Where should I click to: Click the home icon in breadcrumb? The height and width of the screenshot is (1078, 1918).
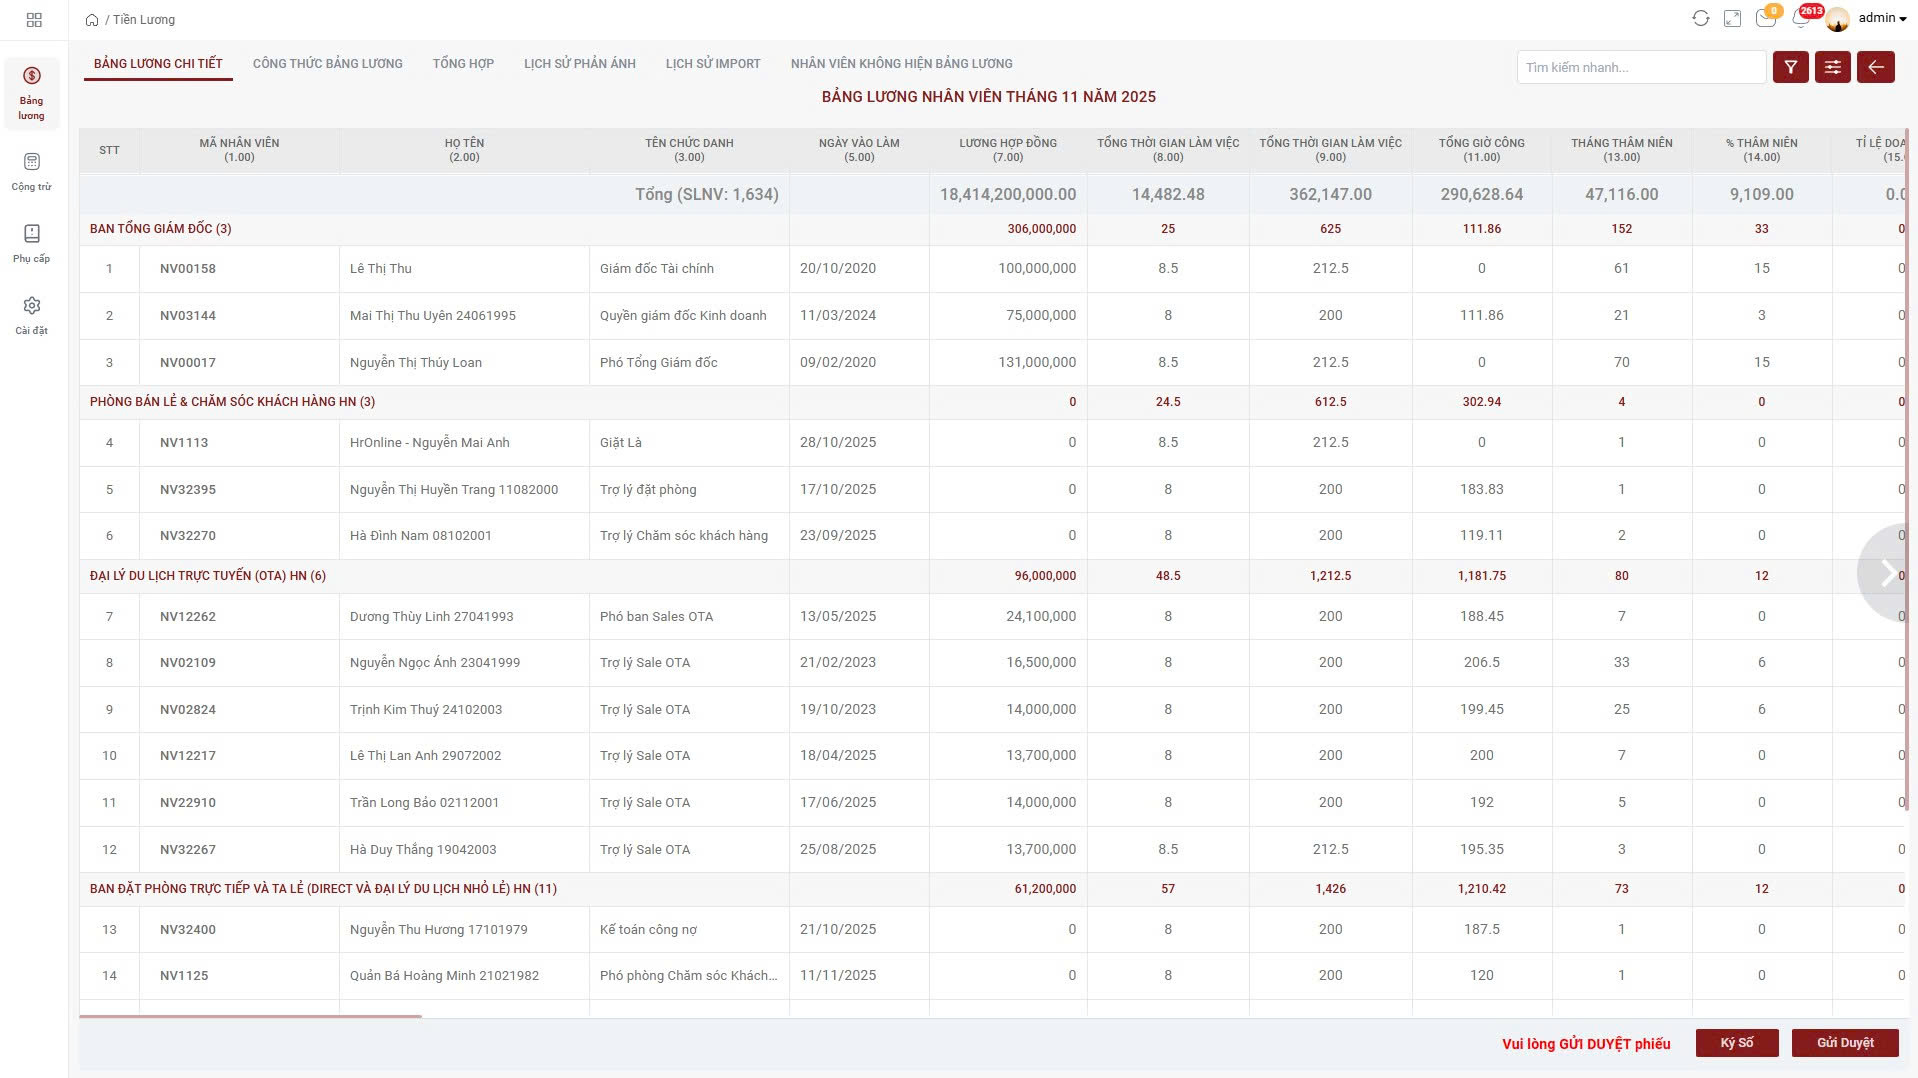coord(92,20)
